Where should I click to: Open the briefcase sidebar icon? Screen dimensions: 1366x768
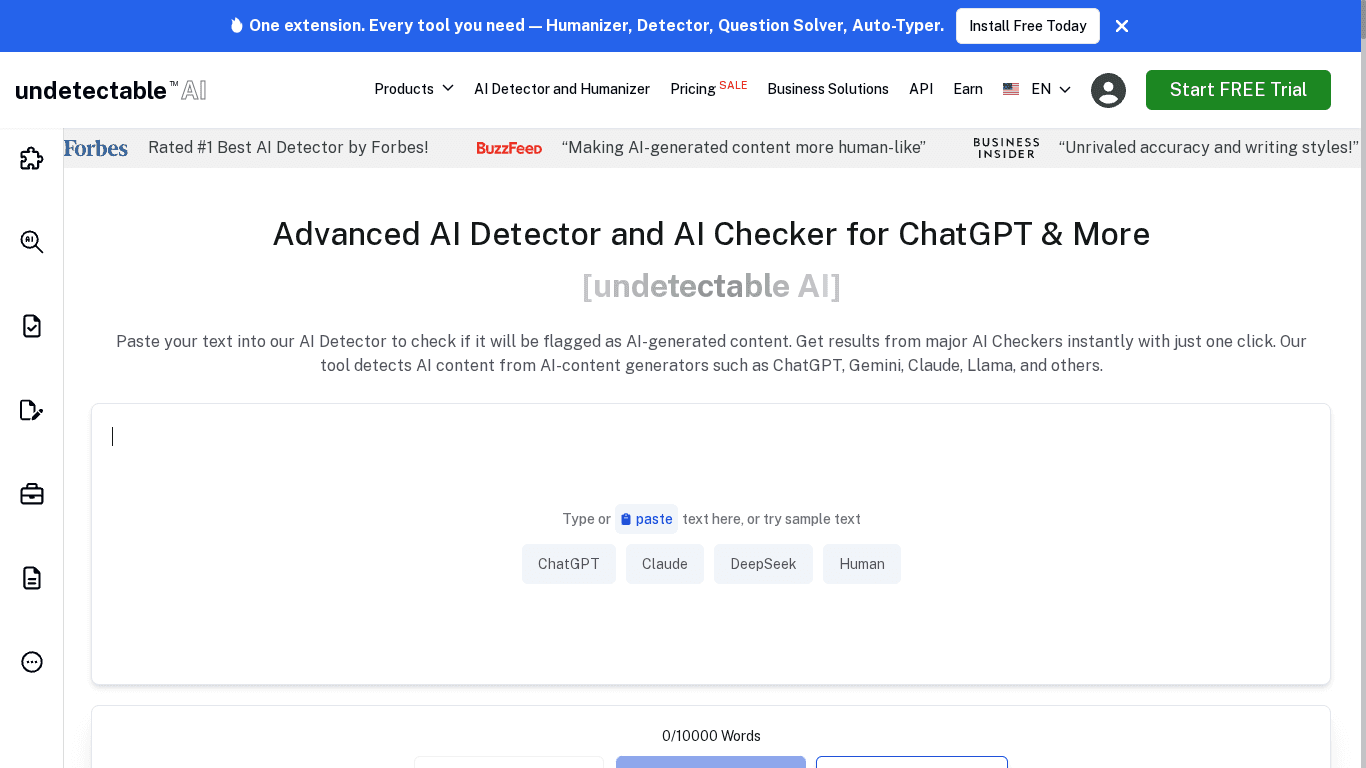32,494
